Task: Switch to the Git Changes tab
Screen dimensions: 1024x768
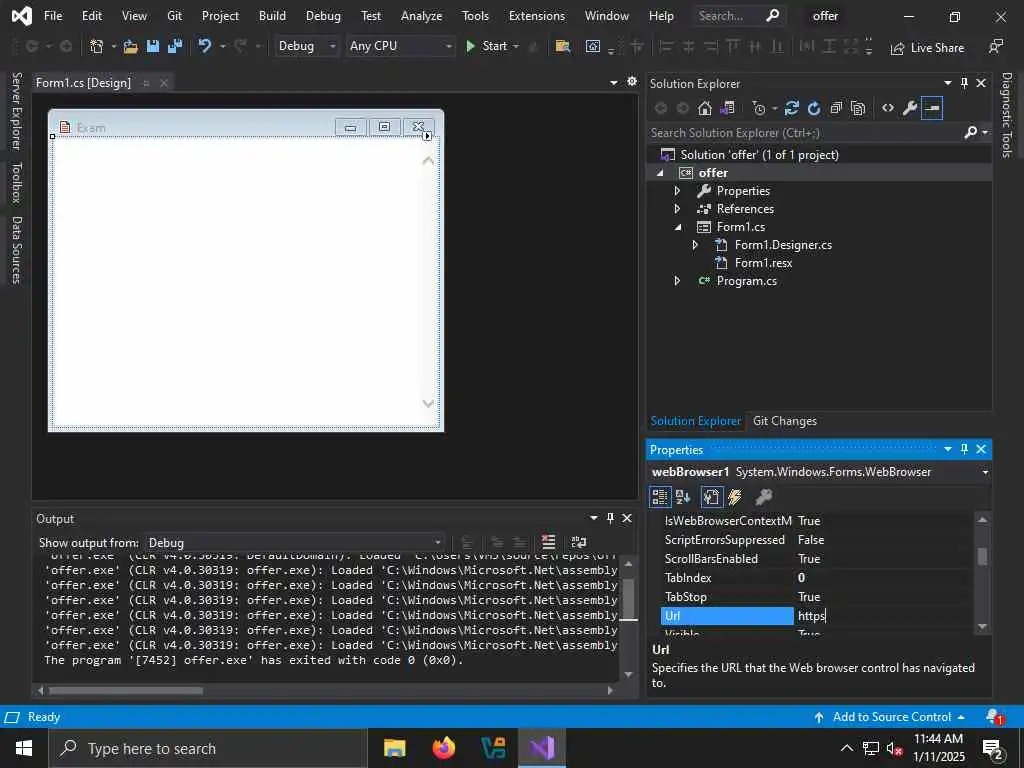Action: coord(784,421)
